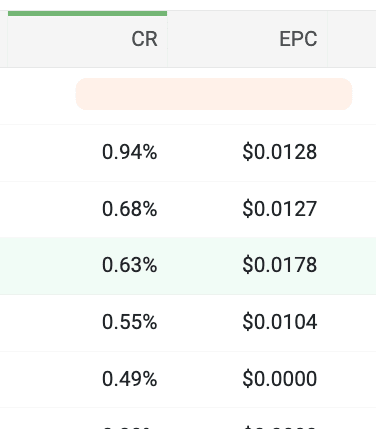Click the $0.0000 EPC cell
The image size is (376, 429).
(x=280, y=379)
